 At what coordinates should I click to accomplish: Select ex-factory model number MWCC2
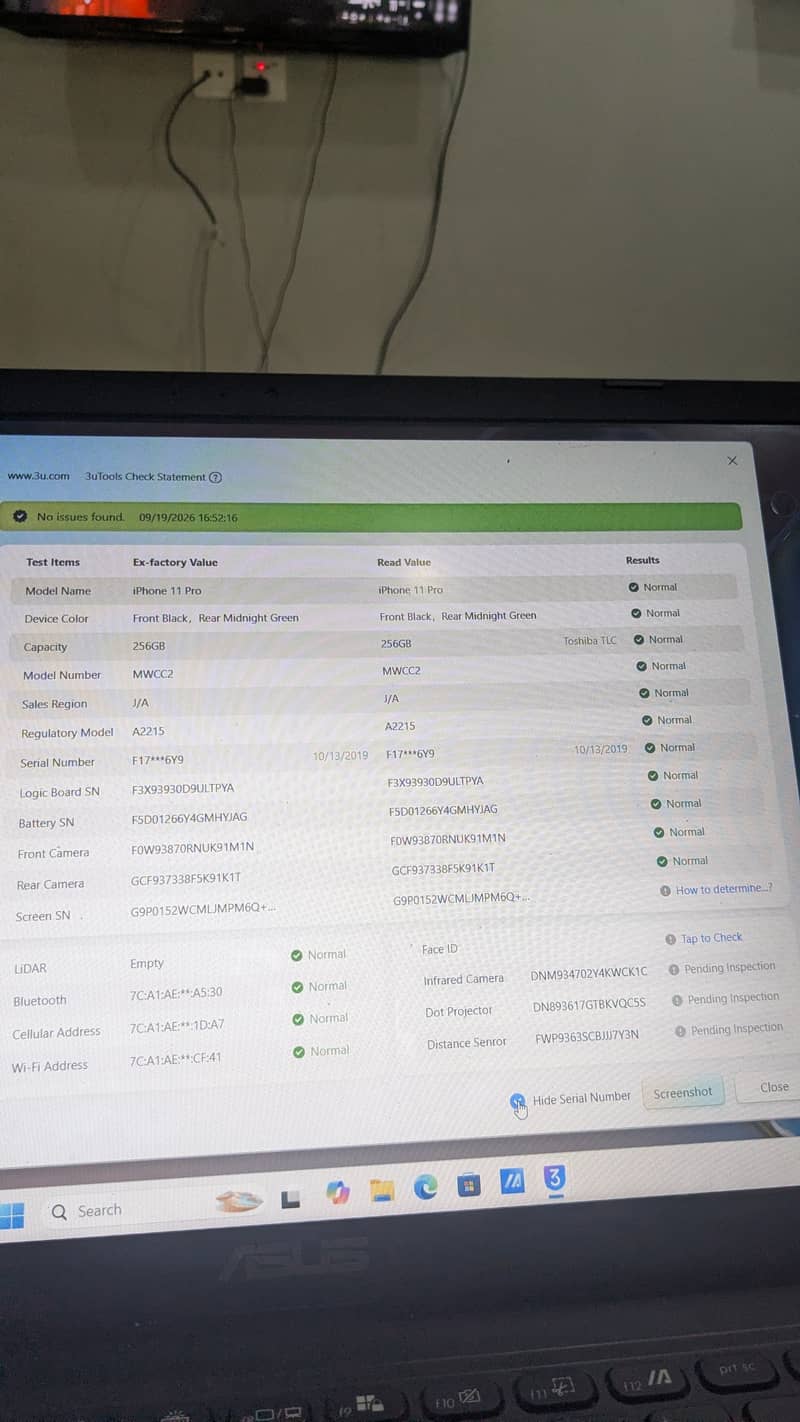tap(153, 674)
